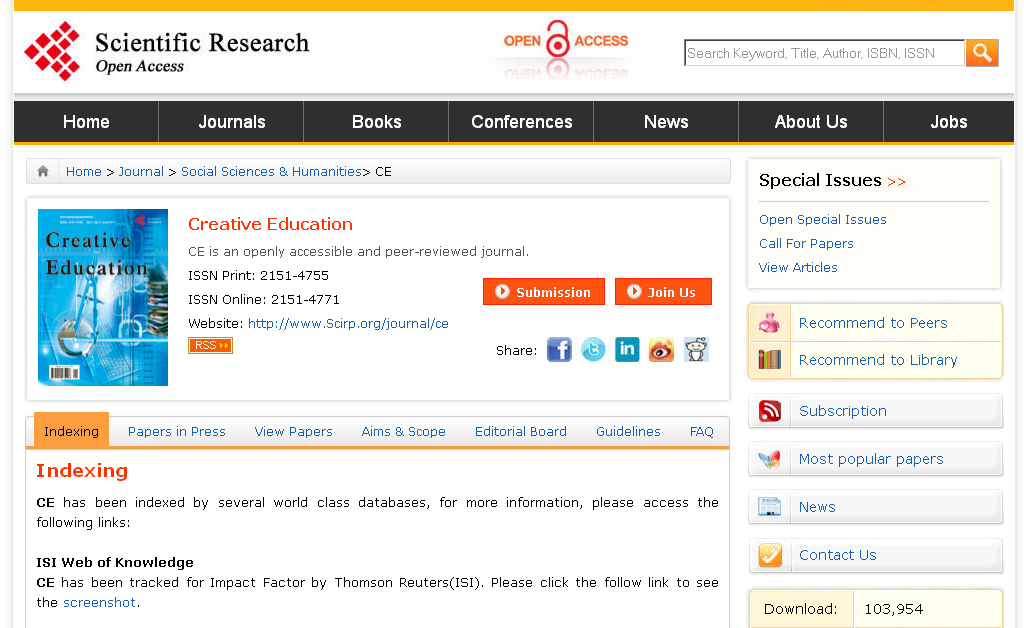Click the Submission button
This screenshot has width=1024, height=628.
[544, 292]
